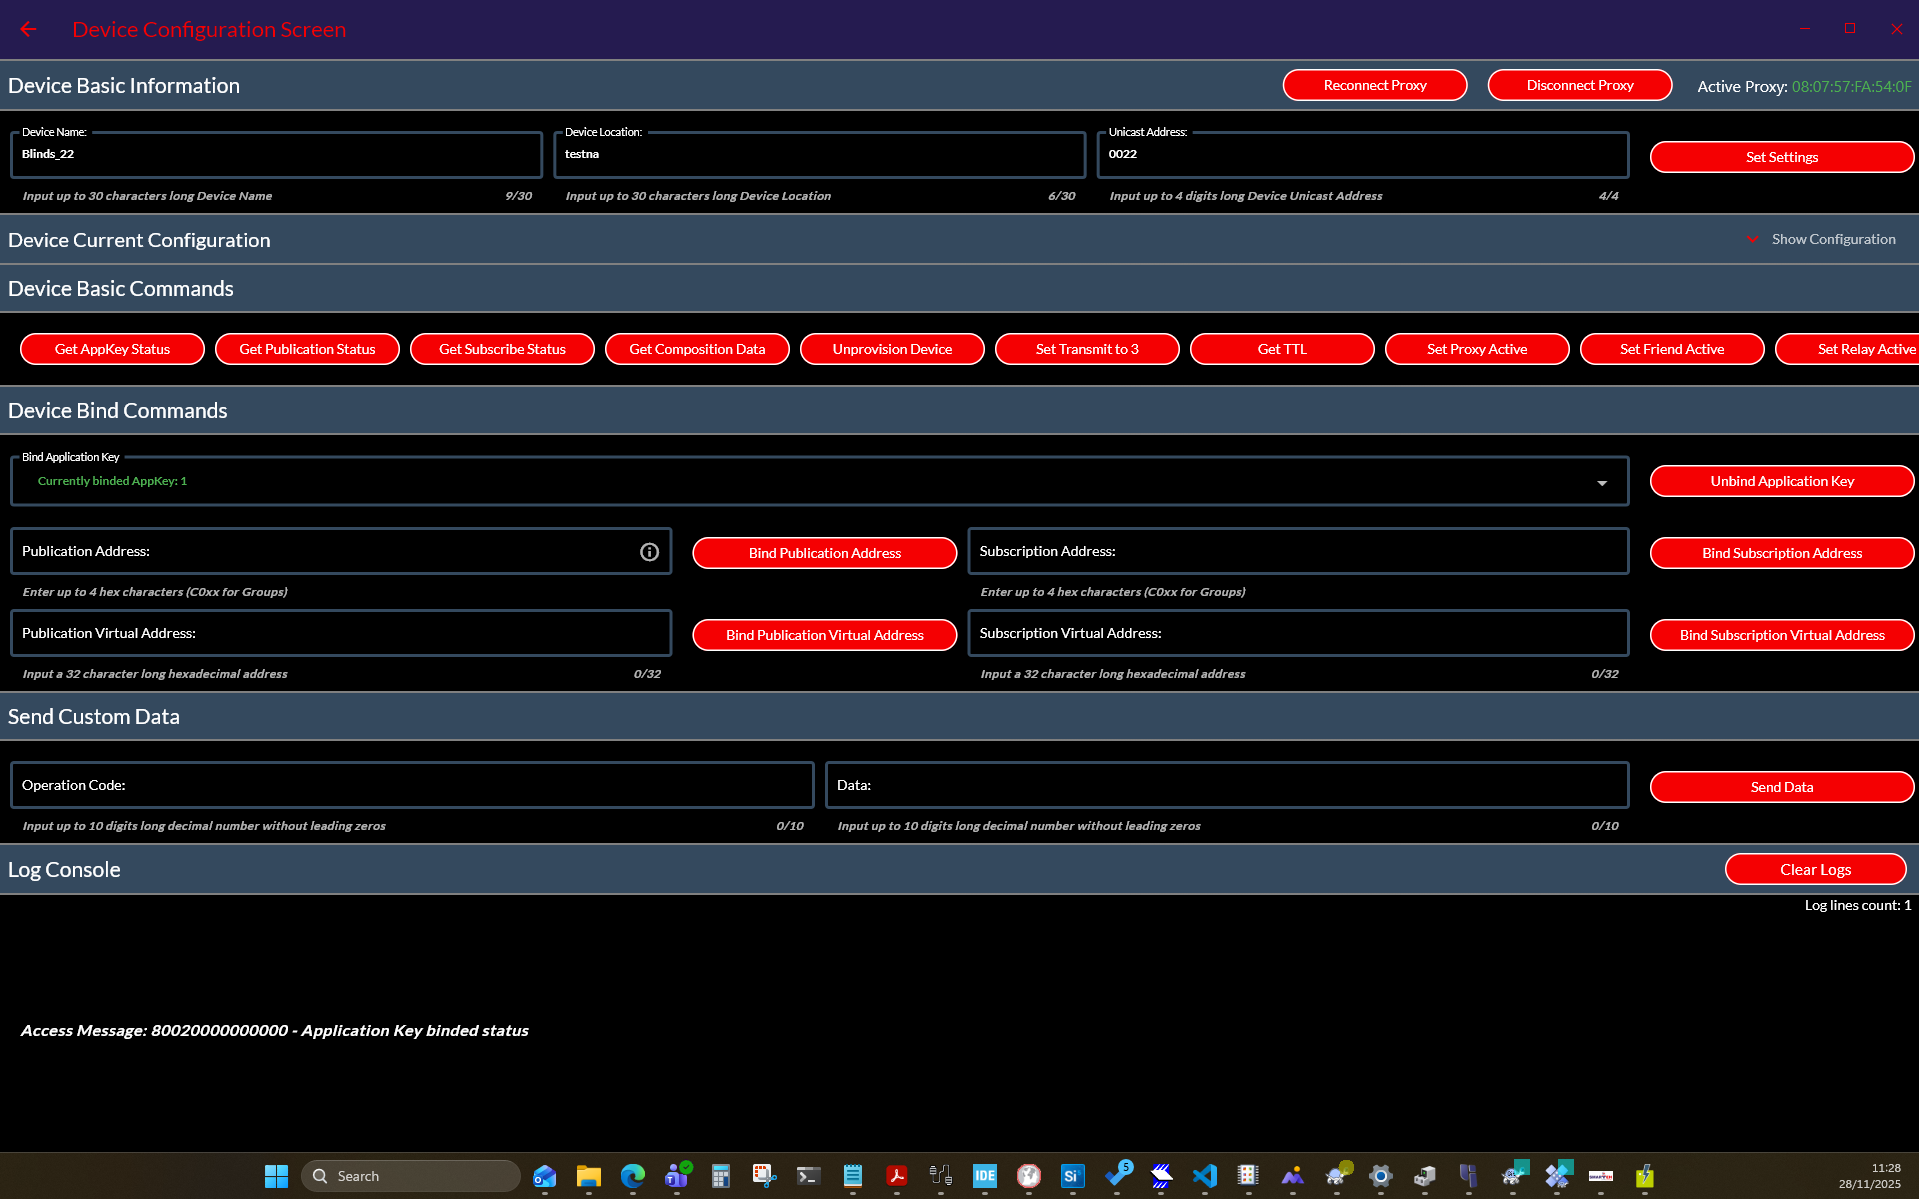The height and width of the screenshot is (1199, 1919).
Task: Click Set Proxy Active button
Action: (x=1476, y=349)
